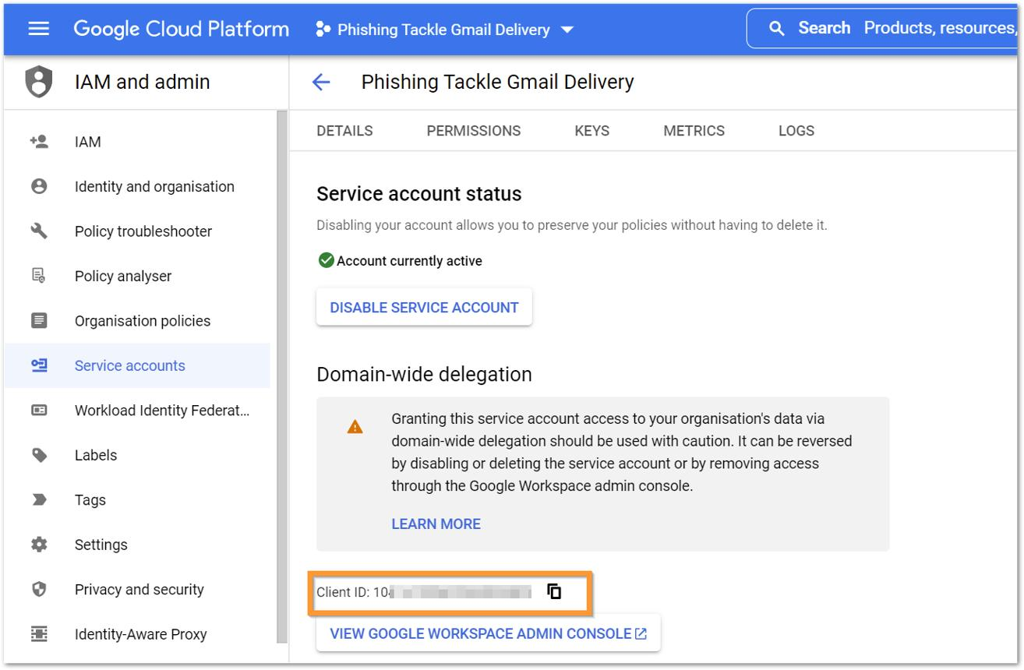Click the orange warning triangle icon
Screen dimensions: 1024x670
355,427
